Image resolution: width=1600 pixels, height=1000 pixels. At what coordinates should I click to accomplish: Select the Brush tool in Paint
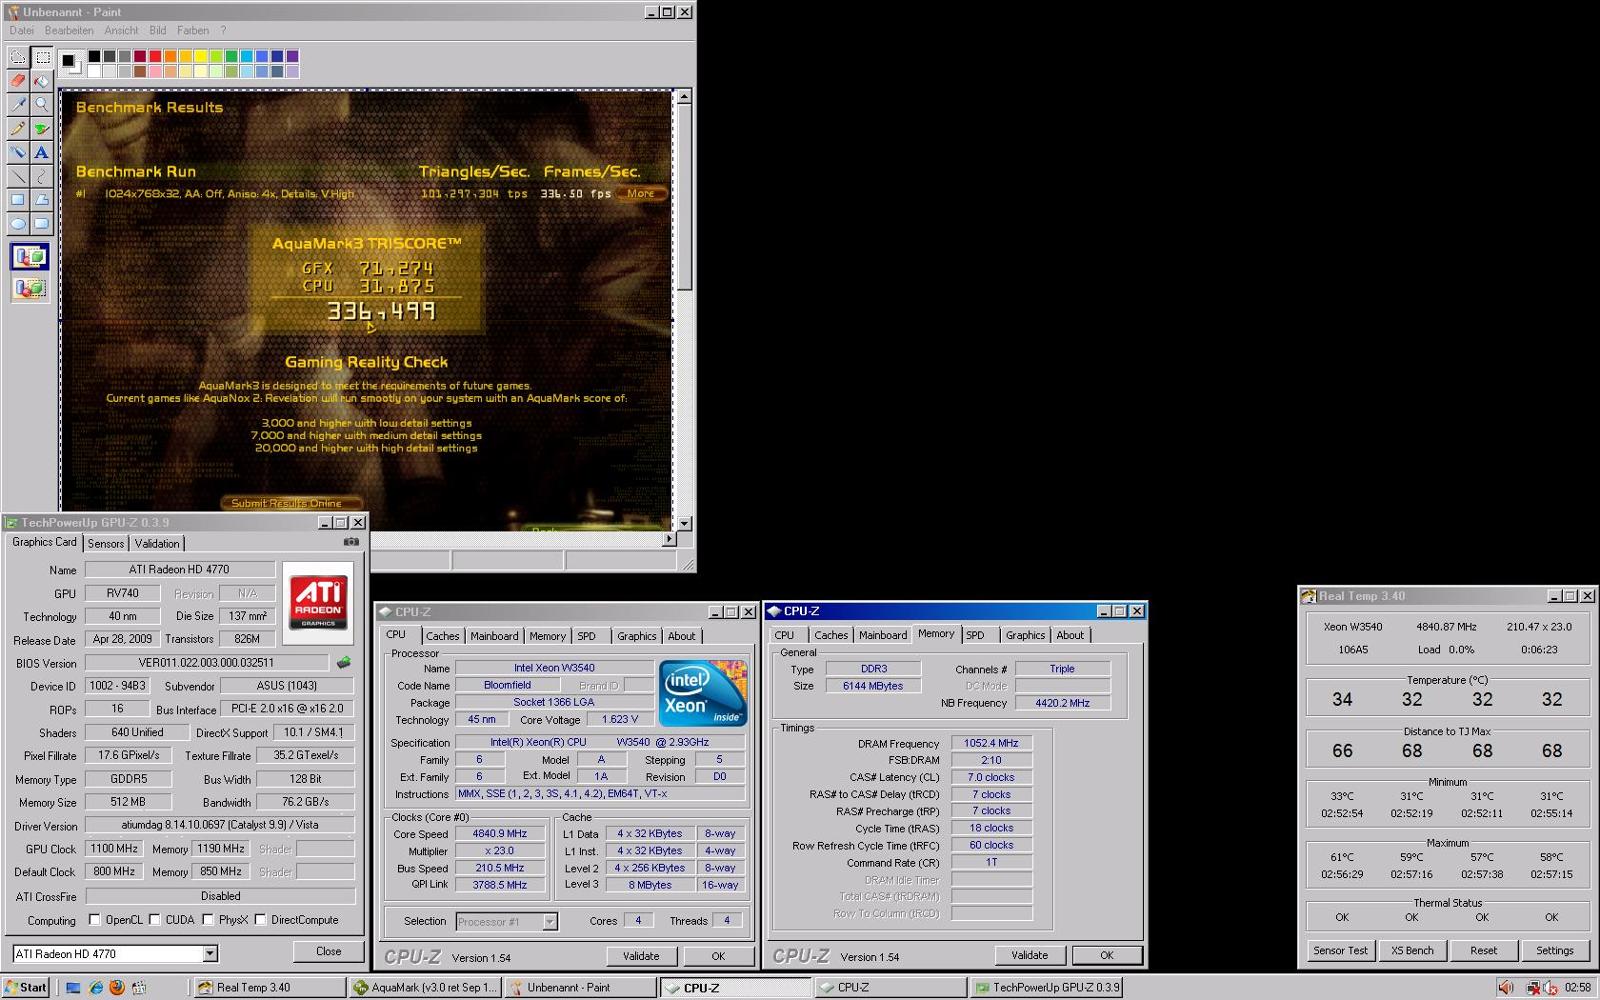[x=42, y=128]
